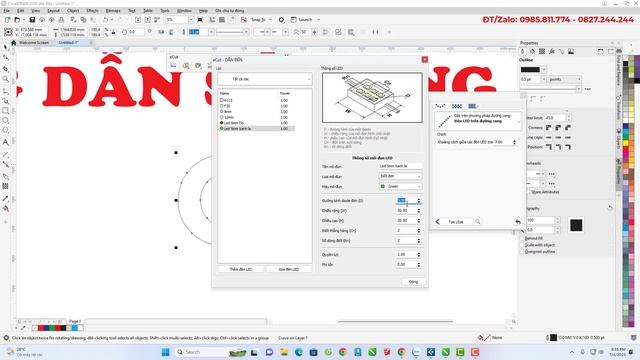
Task: Click the 'Tạo LEDs' button
Action: coord(456,222)
